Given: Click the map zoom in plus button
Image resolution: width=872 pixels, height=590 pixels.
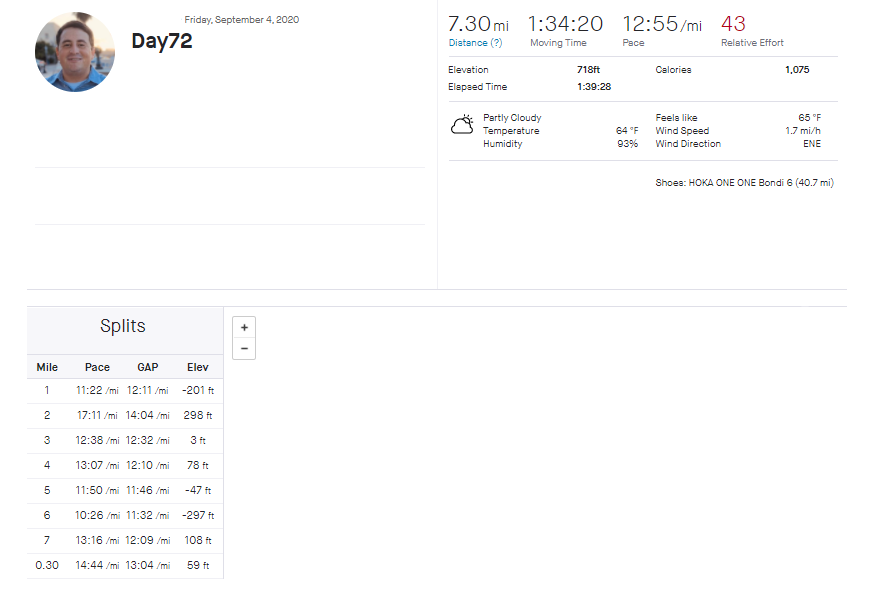Looking at the screenshot, I should 244,328.
